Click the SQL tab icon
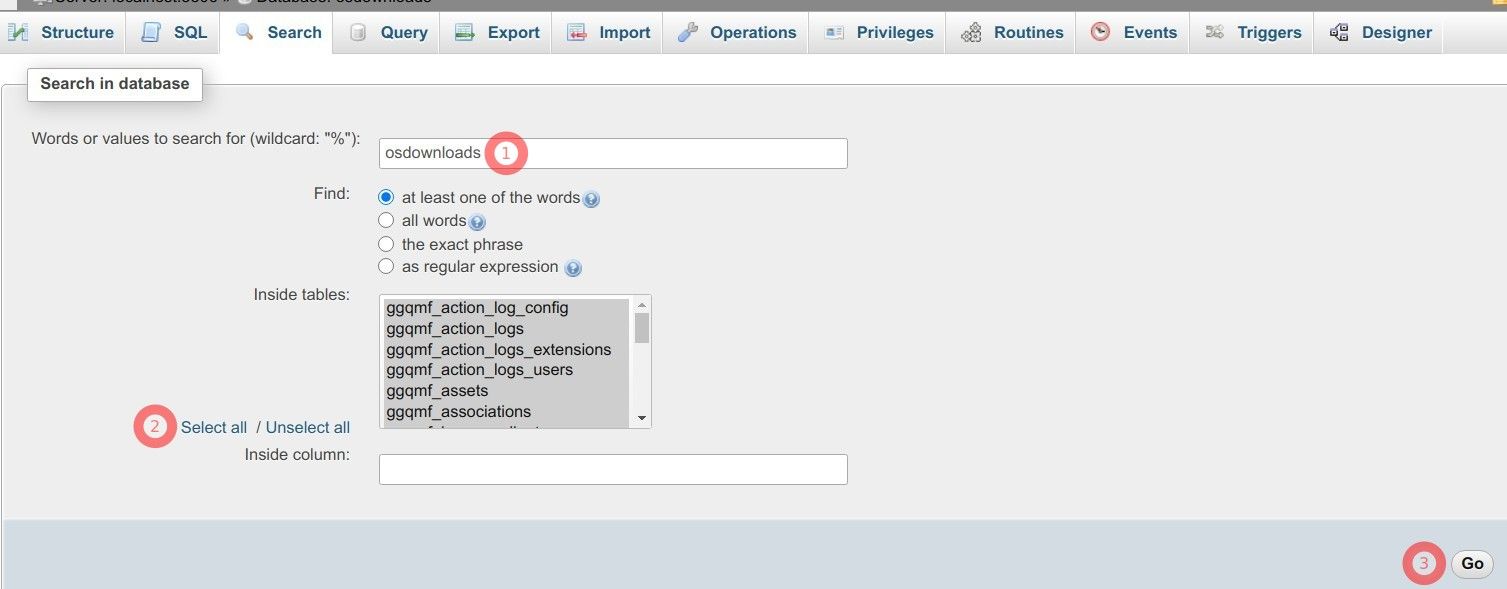Screen dimensions: 1507x589 pyautogui.click(x=151, y=33)
